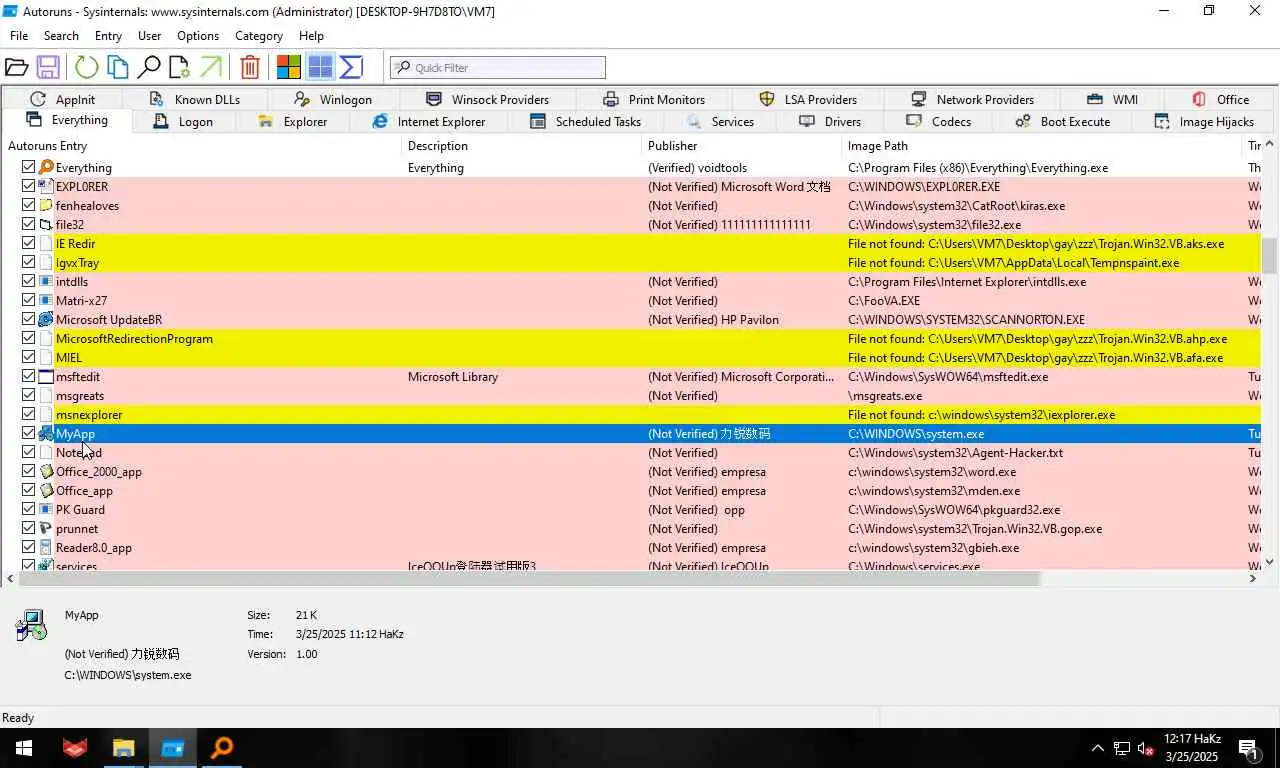
Task: Open the File menu
Action: 19,35
